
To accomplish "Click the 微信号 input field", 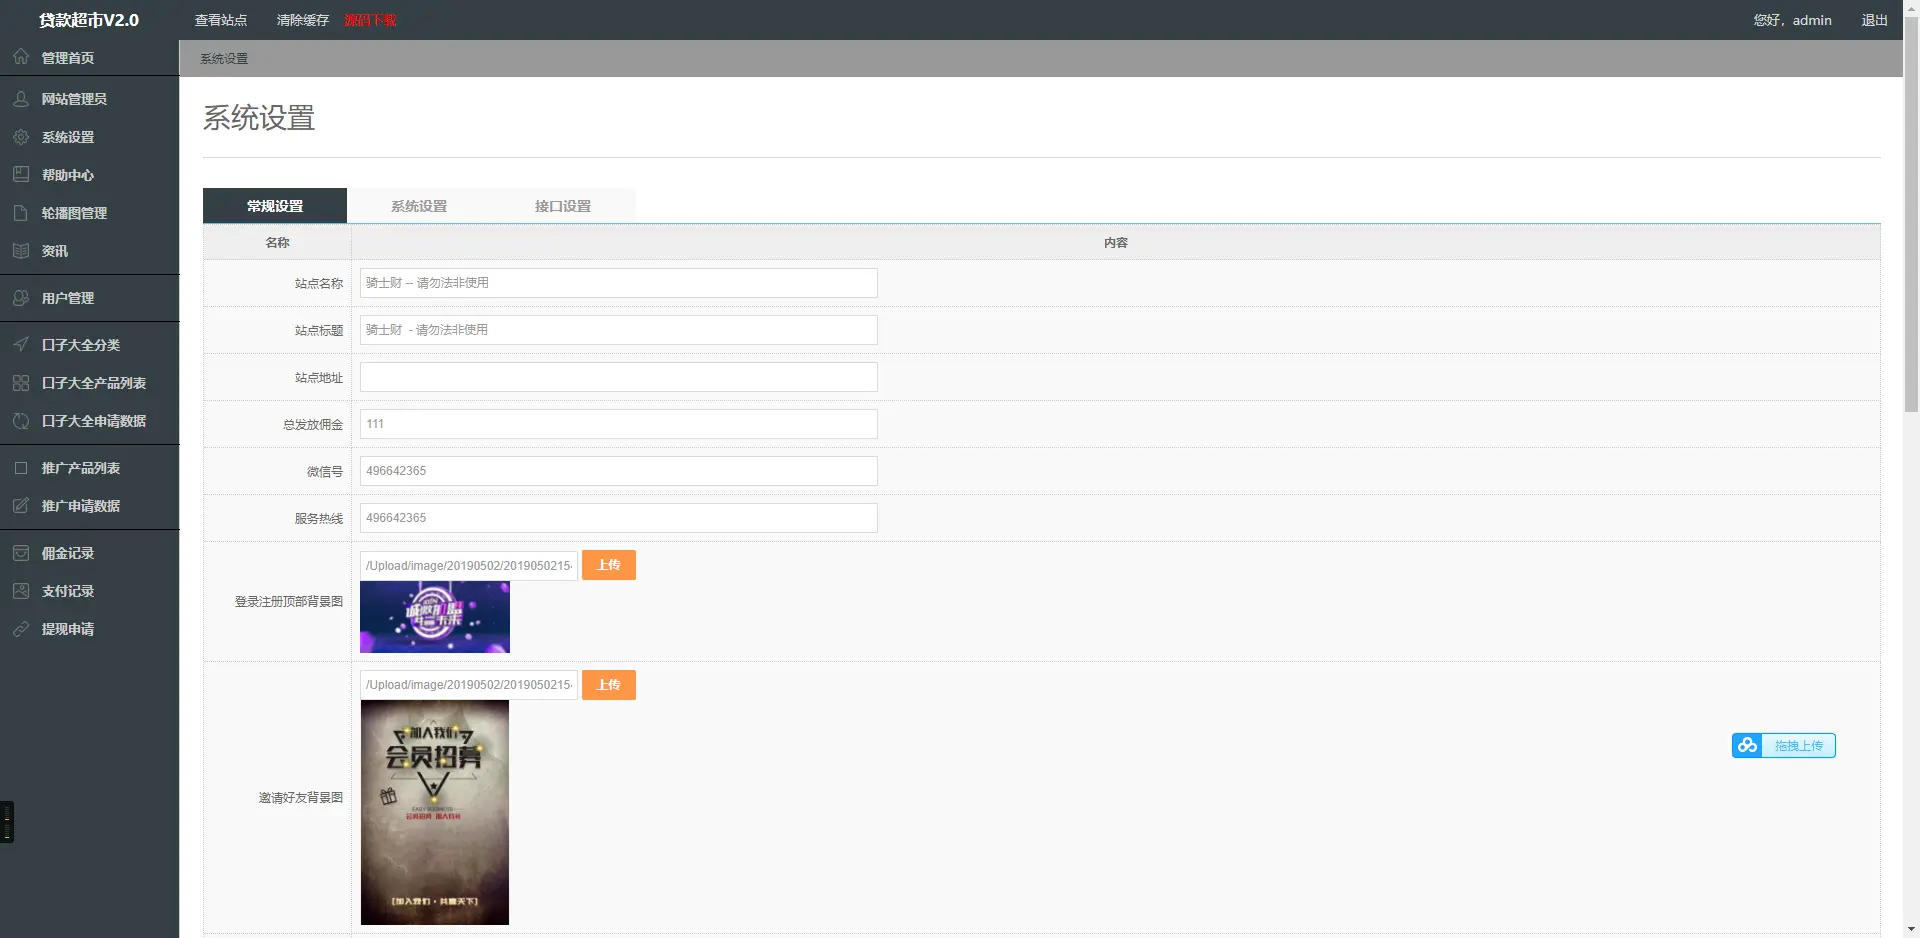I will point(619,471).
